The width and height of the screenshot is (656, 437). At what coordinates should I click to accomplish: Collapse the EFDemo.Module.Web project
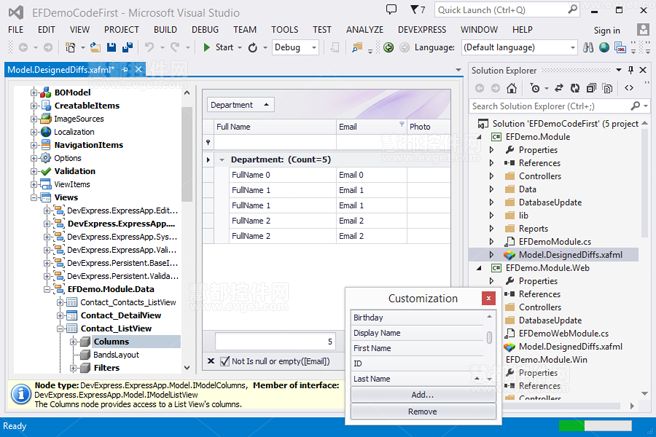point(479,268)
